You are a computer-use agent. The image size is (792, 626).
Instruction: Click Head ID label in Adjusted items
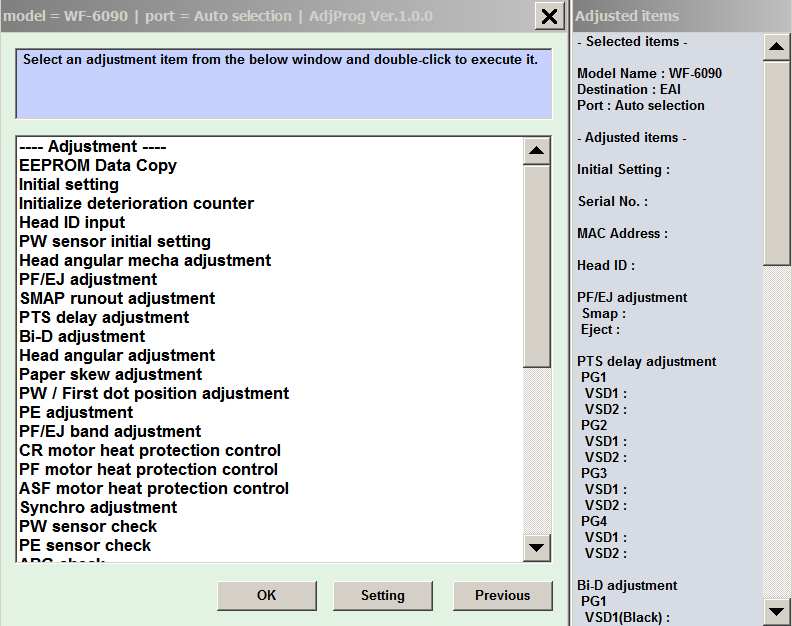click(606, 265)
